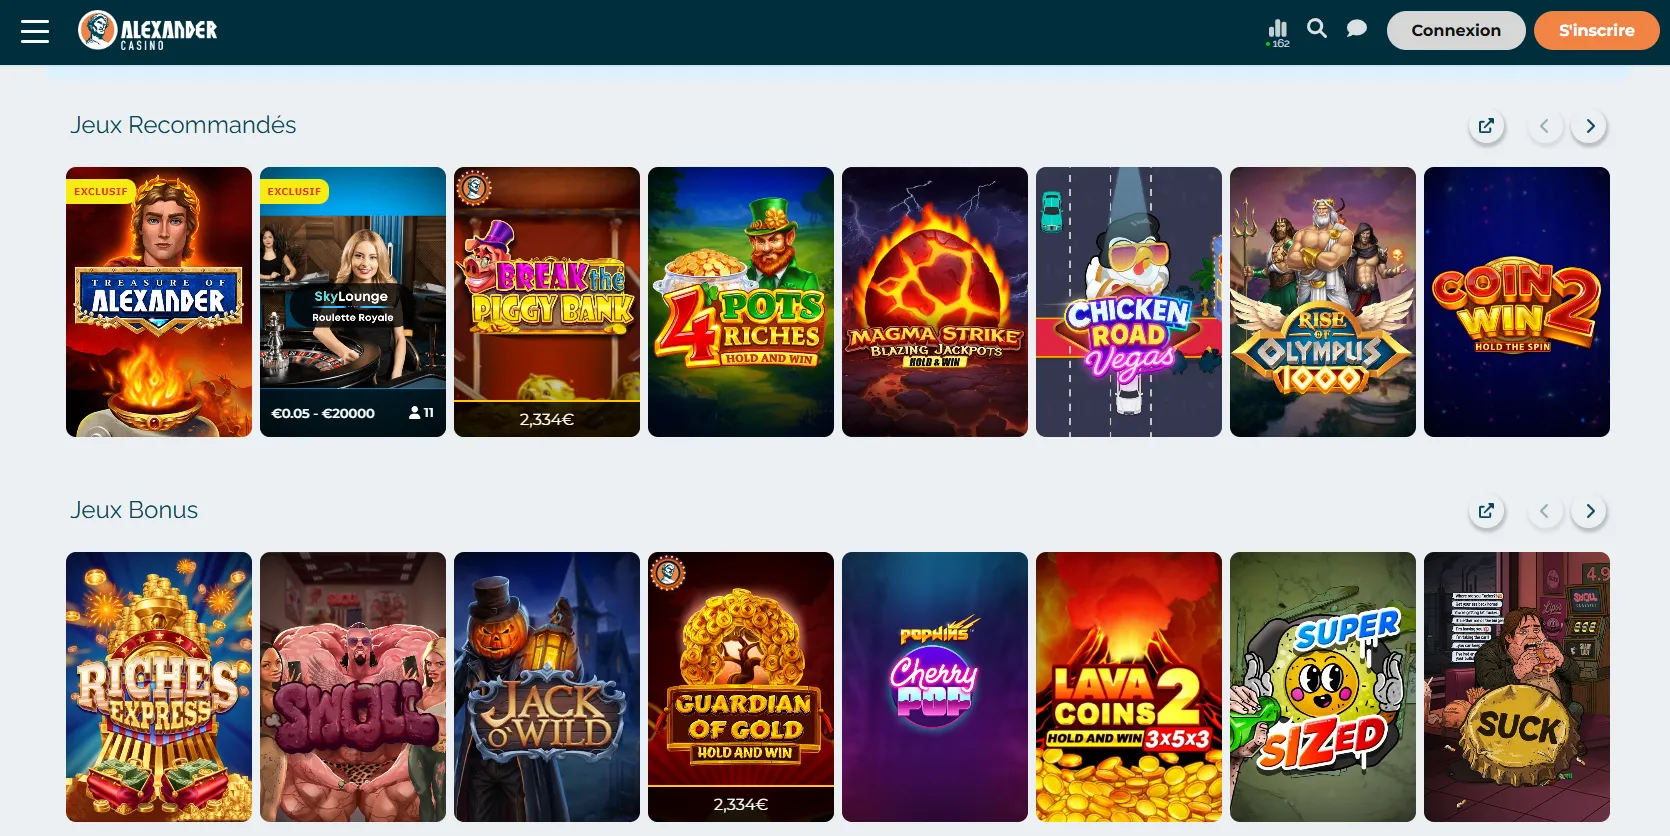Open the hamburger menu
Viewport: 1670px width, 836px height.
pyautogui.click(x=35, y=32)
